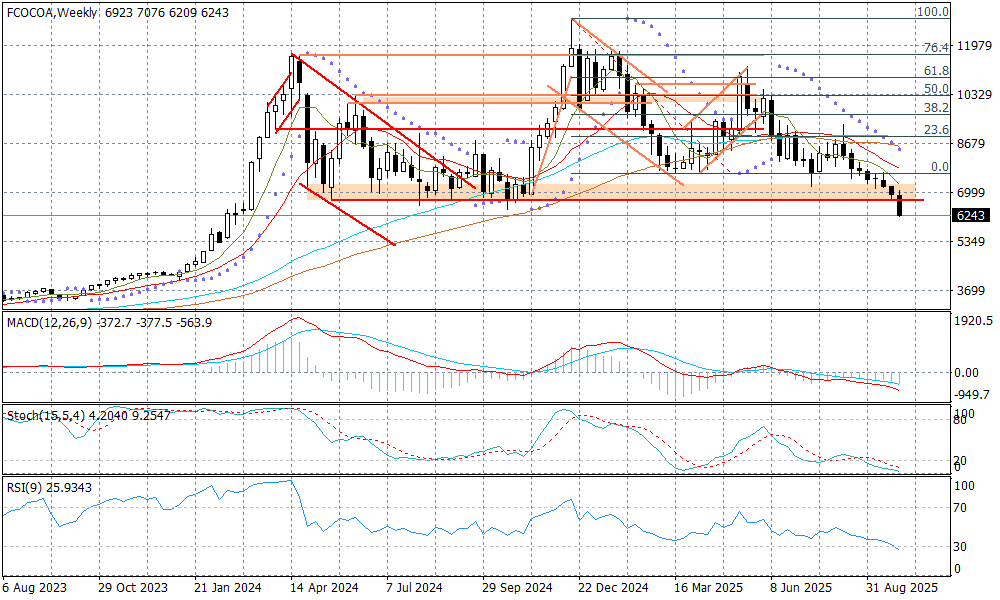Select the latest weekly candle on chart
1000x600 pixels.
(x=901, y=206)
